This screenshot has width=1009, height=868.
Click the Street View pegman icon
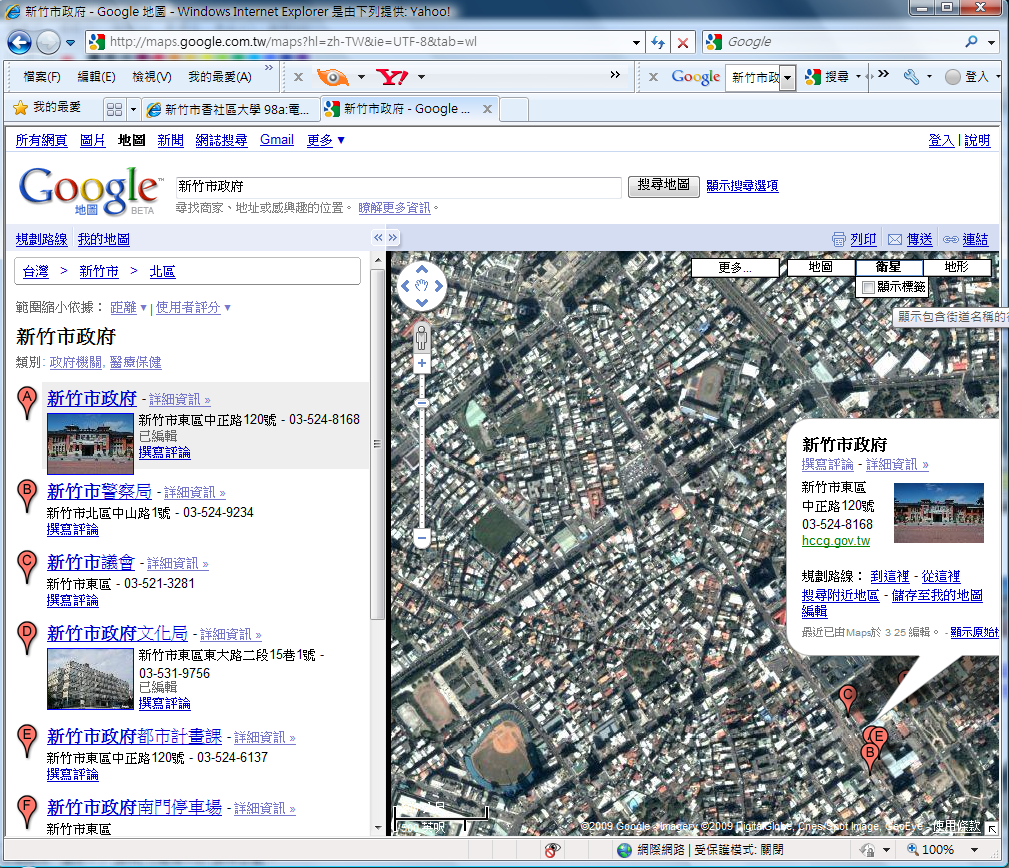[x=421, y=337]
